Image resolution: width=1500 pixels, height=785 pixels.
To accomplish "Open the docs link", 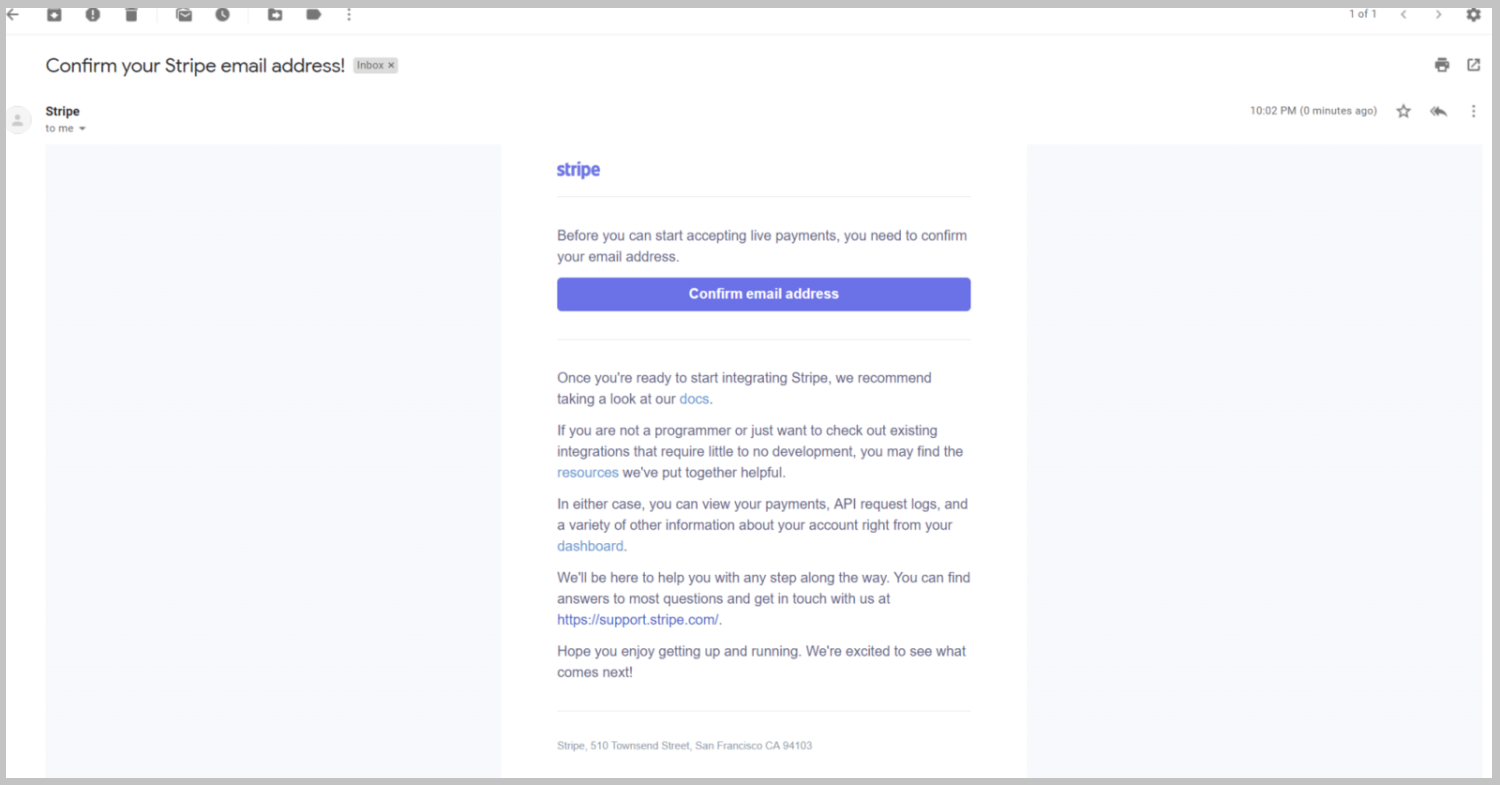I will tap(694, 399).
